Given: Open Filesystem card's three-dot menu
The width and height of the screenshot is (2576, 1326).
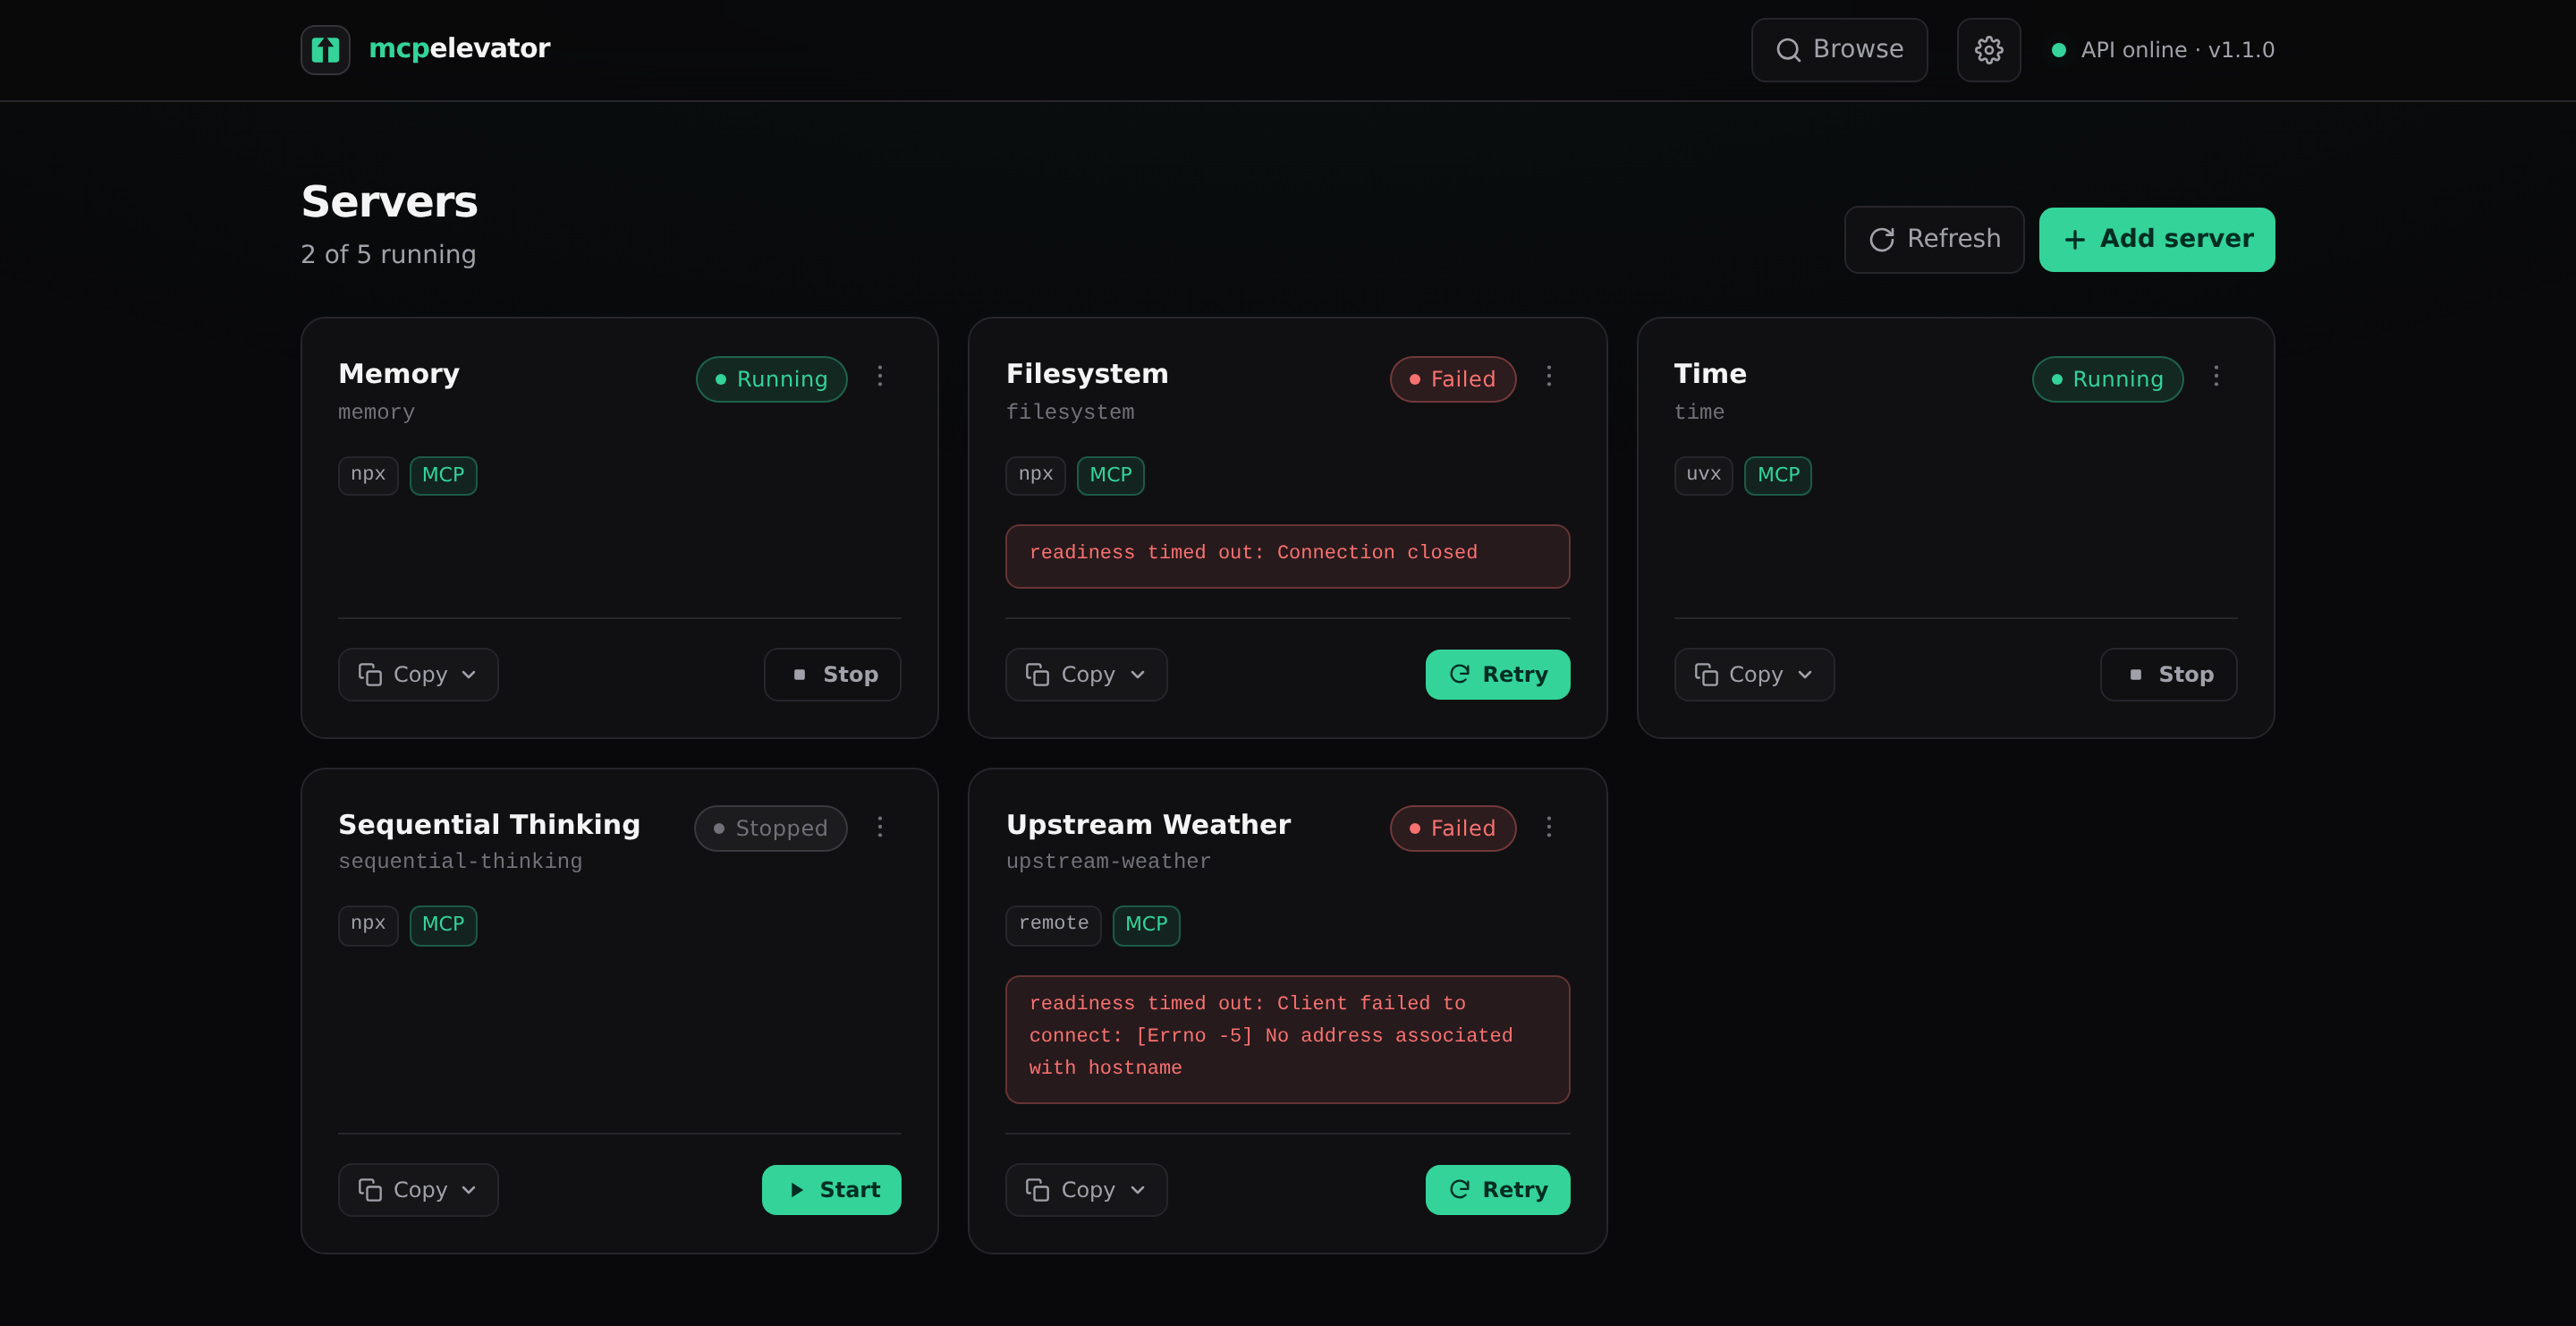Looking at the screenshot, I should click(1548, 376).
